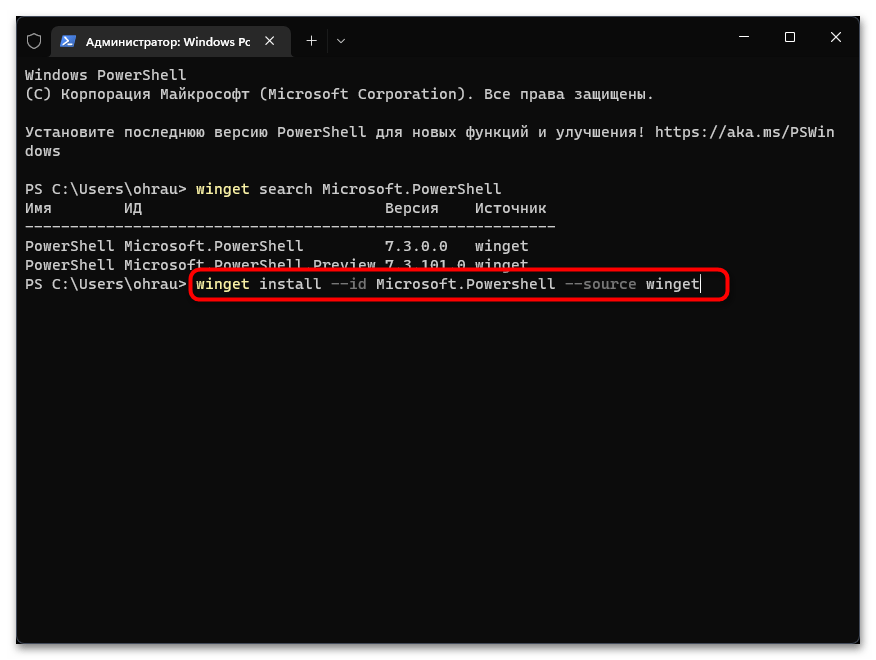This screenshot has width=876, height=660.
Task: Click the PowerShell icon on the tab
Action: pyautogui.click(x=69, y=40)
